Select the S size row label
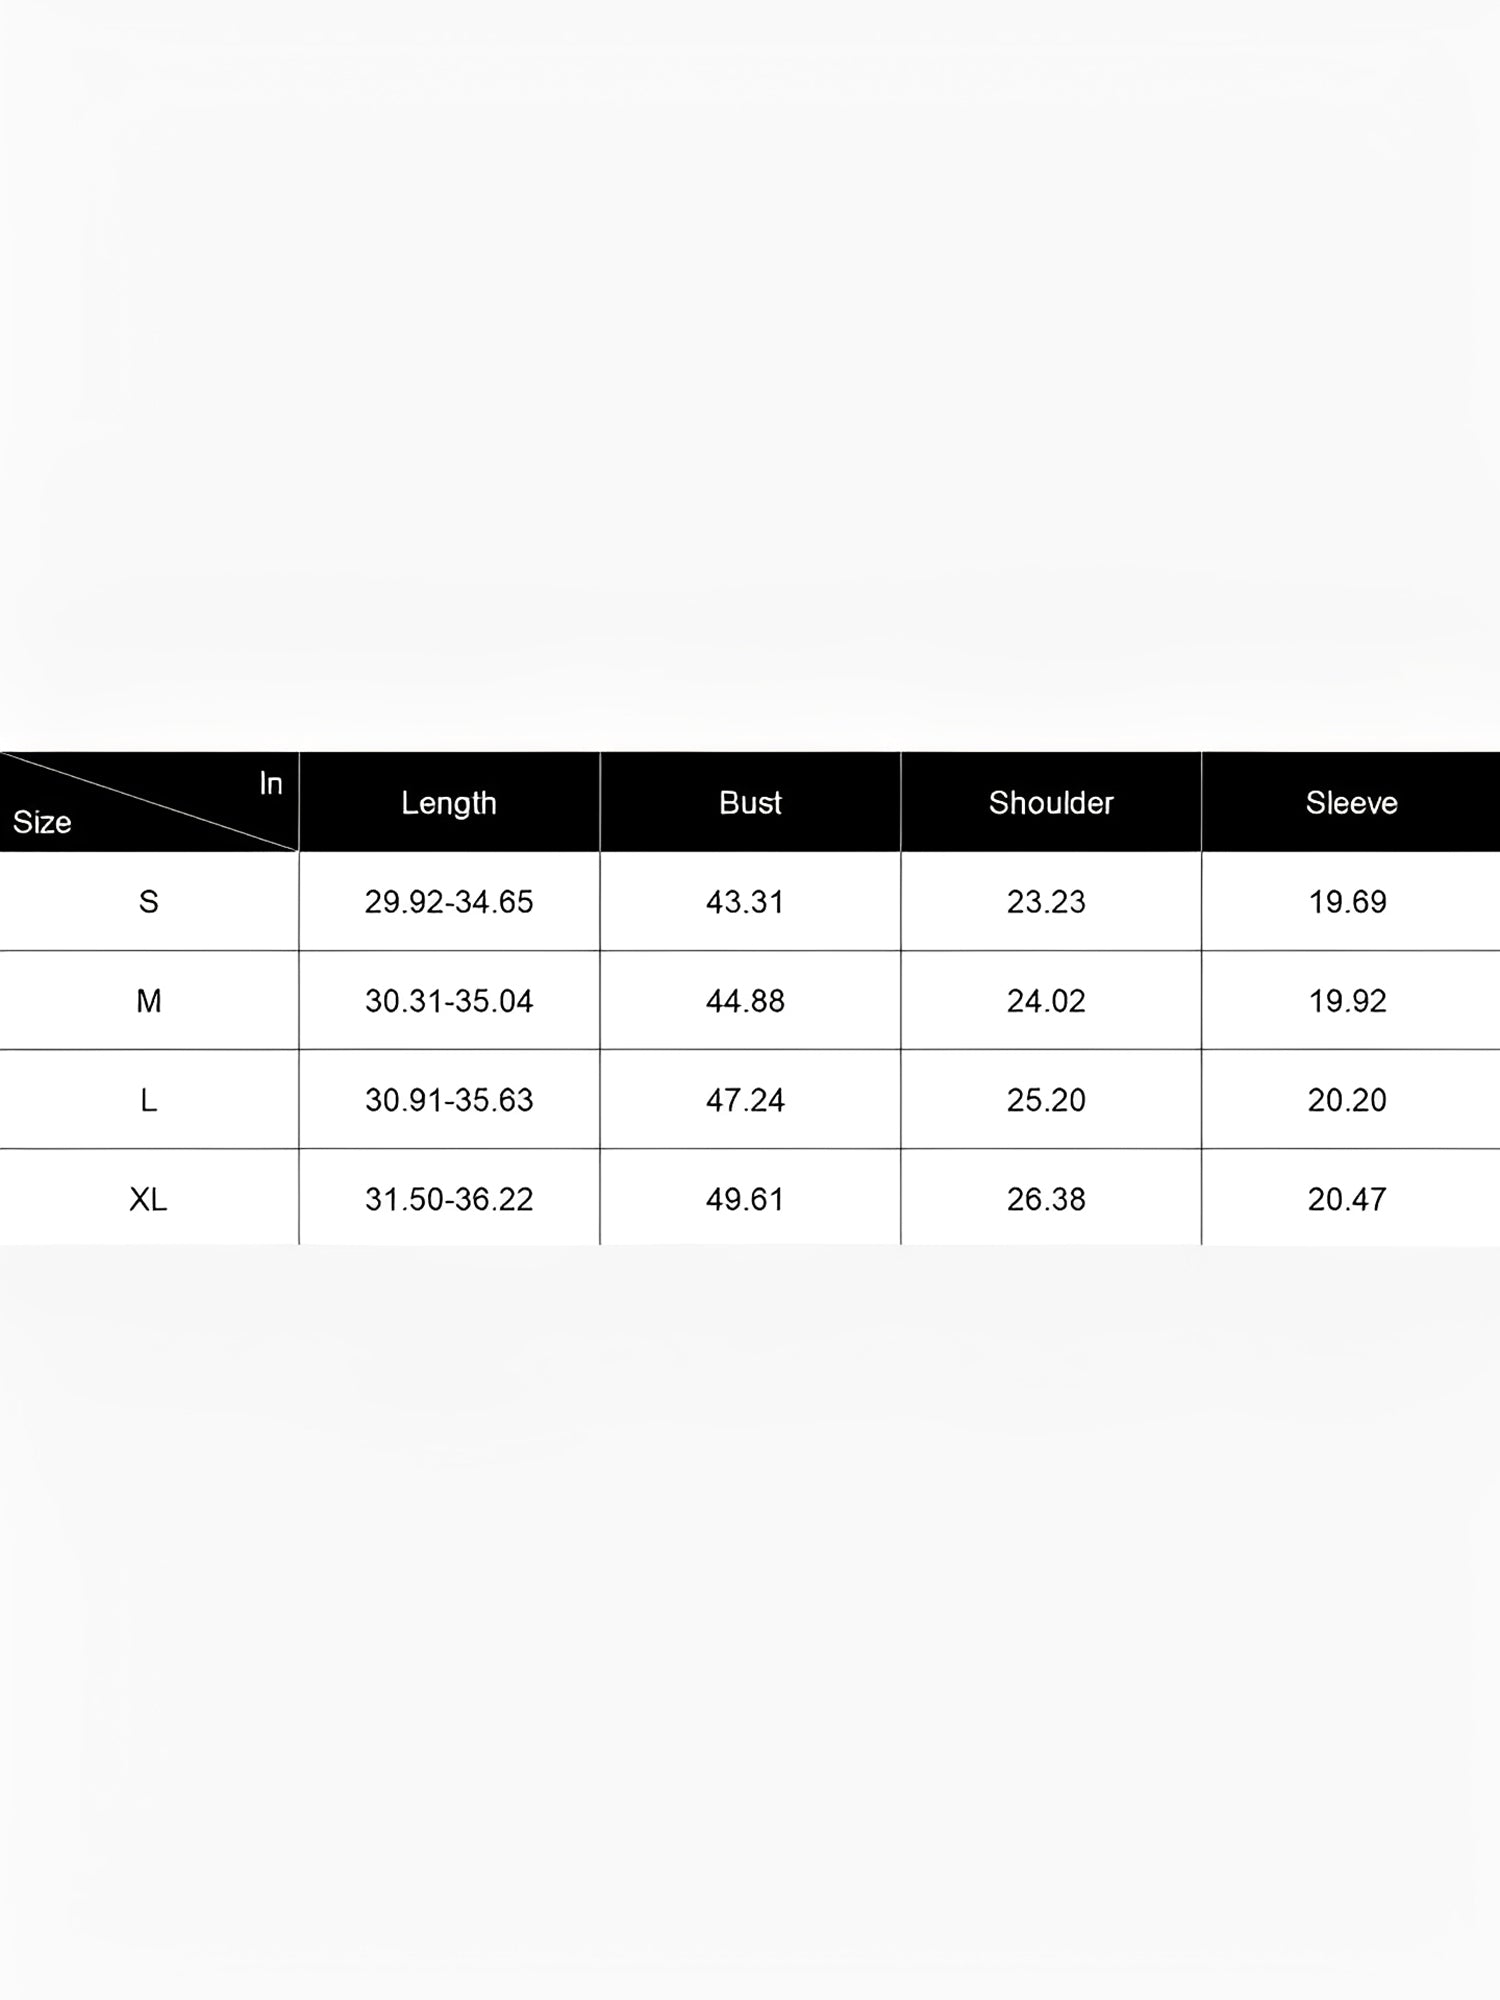The height and width of the screenshot is (2000, 1500). click(149, 902)
